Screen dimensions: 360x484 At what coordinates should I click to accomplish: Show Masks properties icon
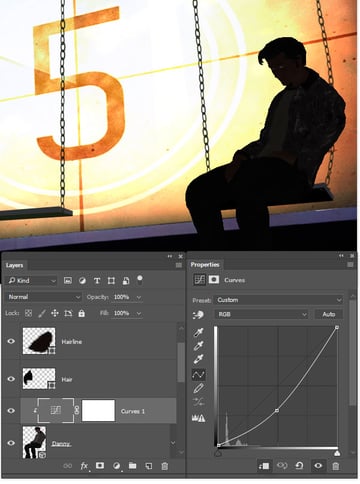pos(214,280)
